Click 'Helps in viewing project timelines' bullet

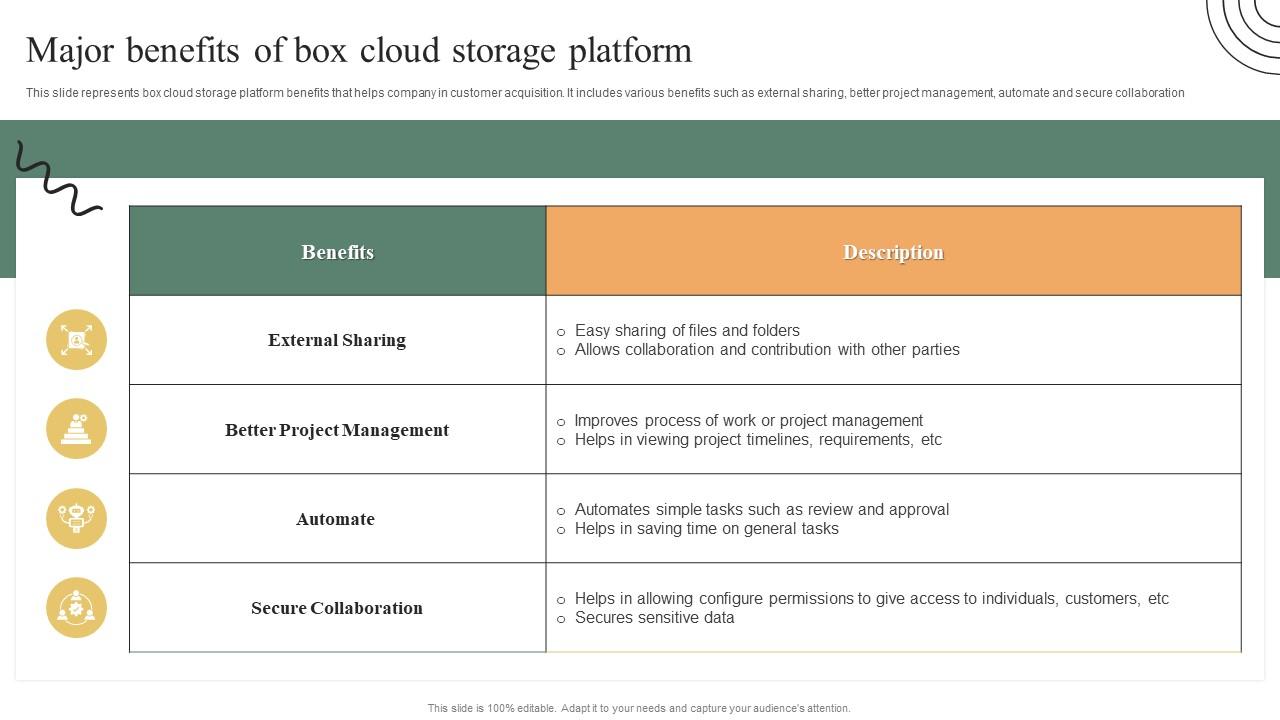758,440
